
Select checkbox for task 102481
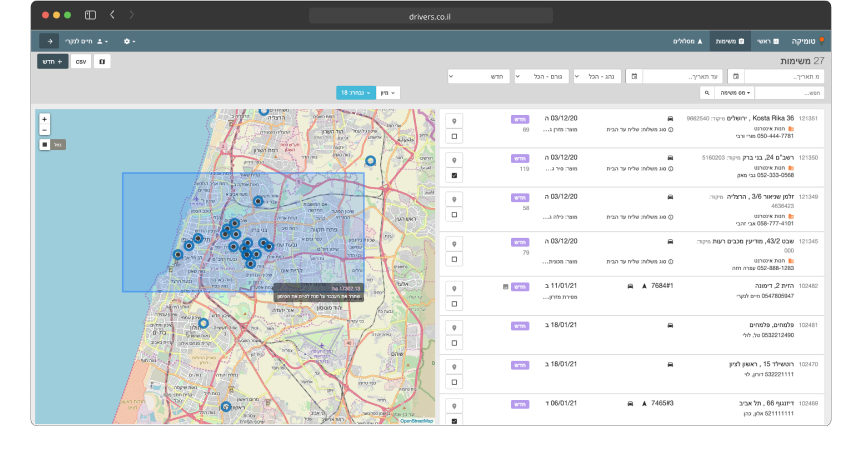[454, 343]
